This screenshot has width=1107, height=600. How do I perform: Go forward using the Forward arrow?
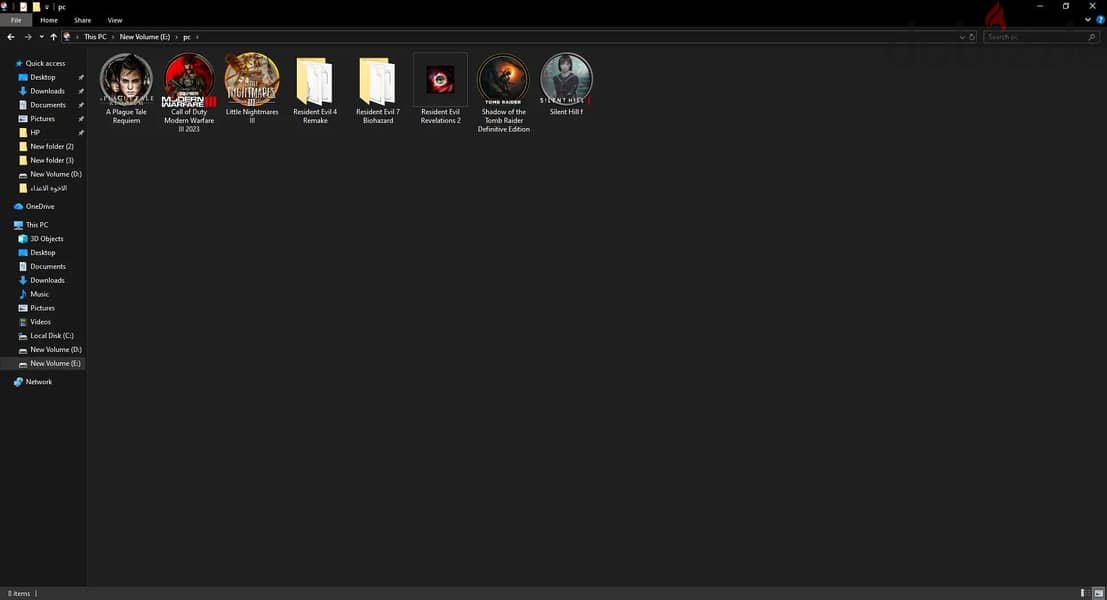28,37
